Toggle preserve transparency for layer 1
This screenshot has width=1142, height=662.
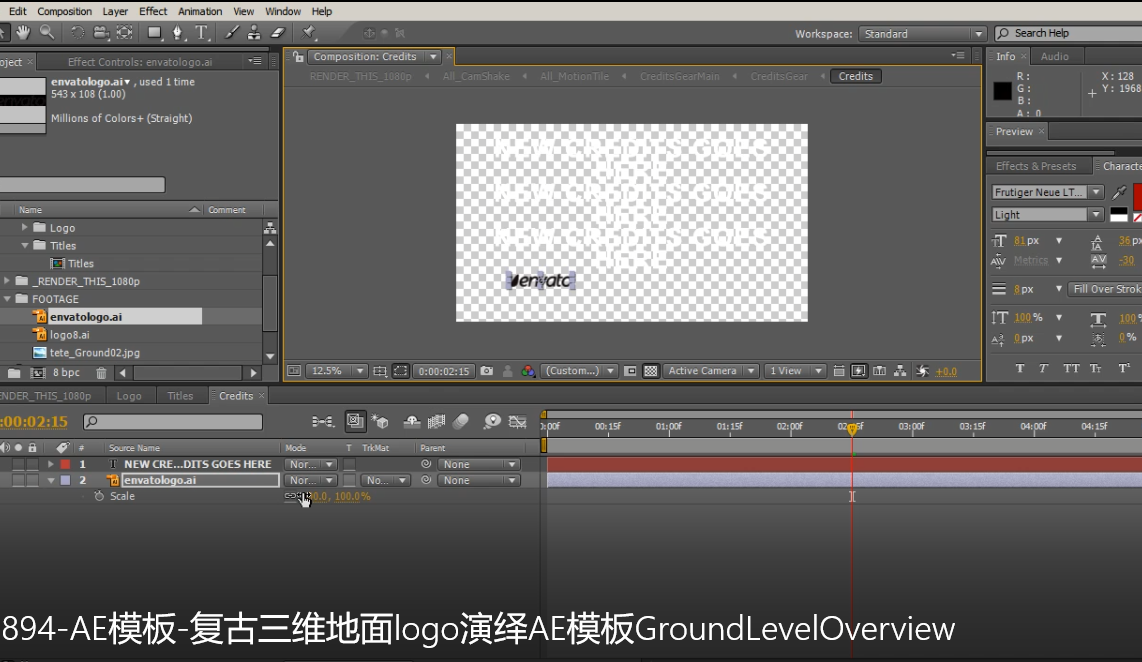click(x=350, y=465)
